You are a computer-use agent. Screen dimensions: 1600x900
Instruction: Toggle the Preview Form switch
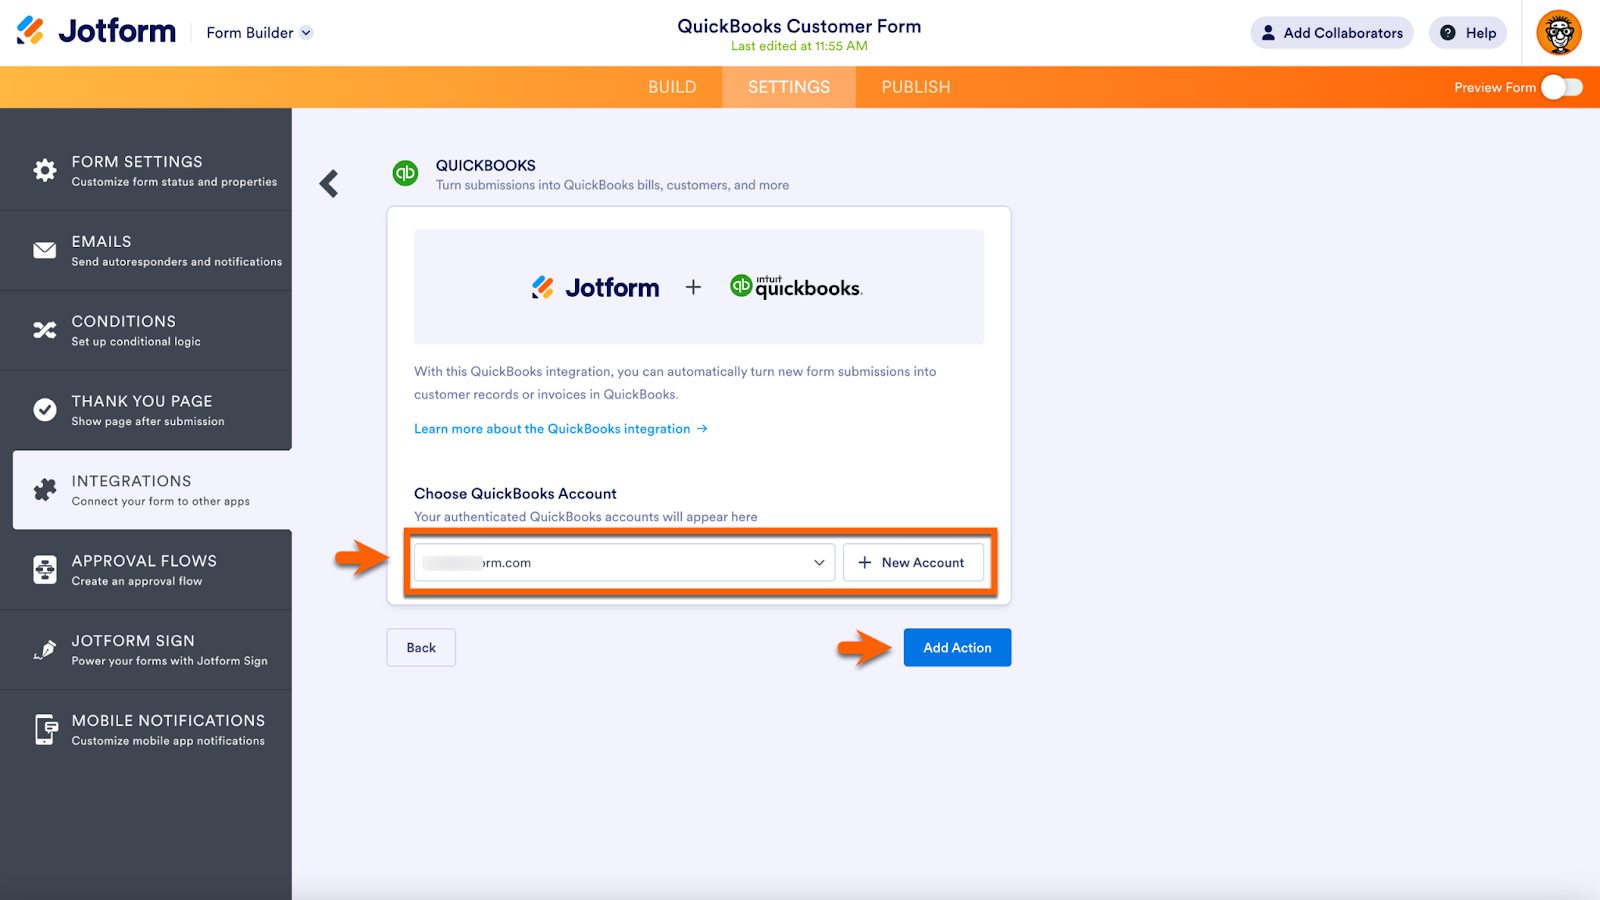[x=1562, y=88]
